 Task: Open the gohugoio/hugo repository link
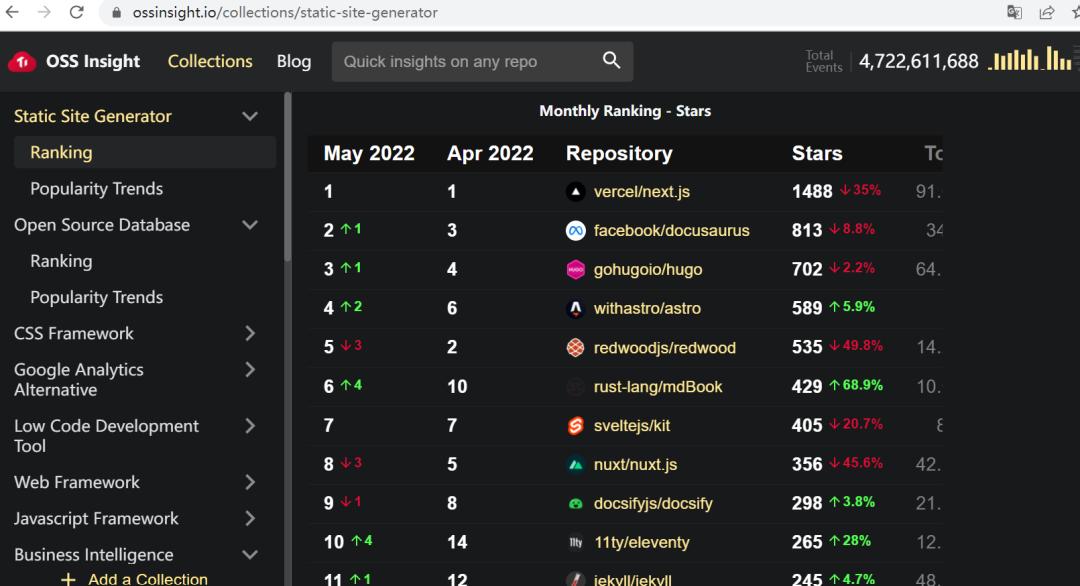[648, 269]
